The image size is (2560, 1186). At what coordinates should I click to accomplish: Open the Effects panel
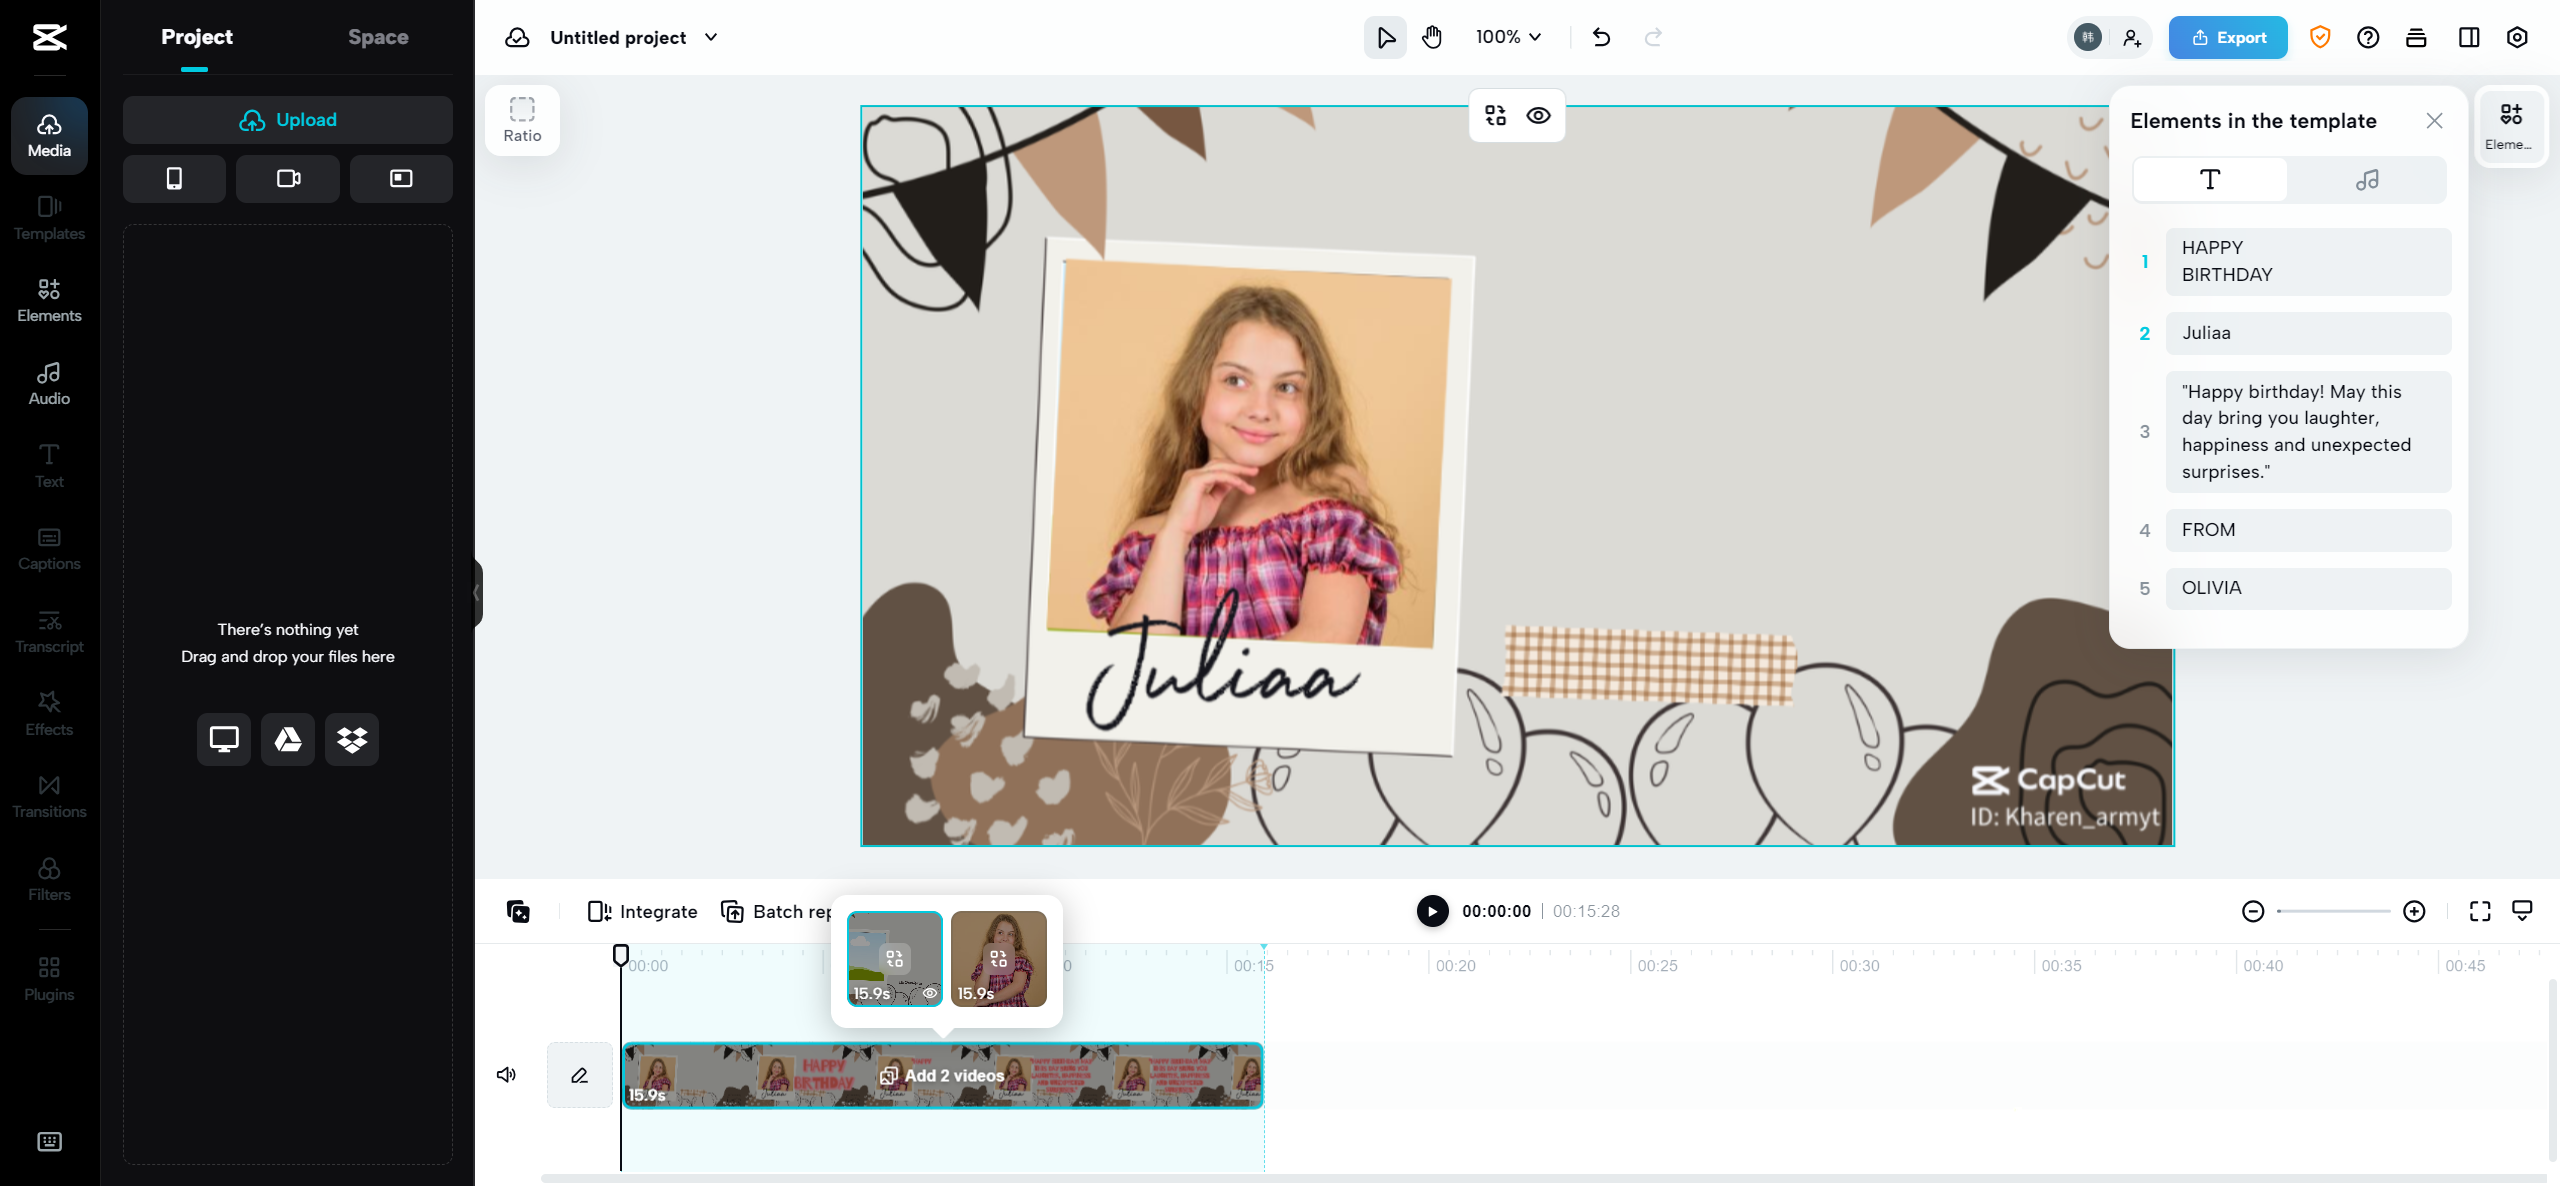(48, 713)
